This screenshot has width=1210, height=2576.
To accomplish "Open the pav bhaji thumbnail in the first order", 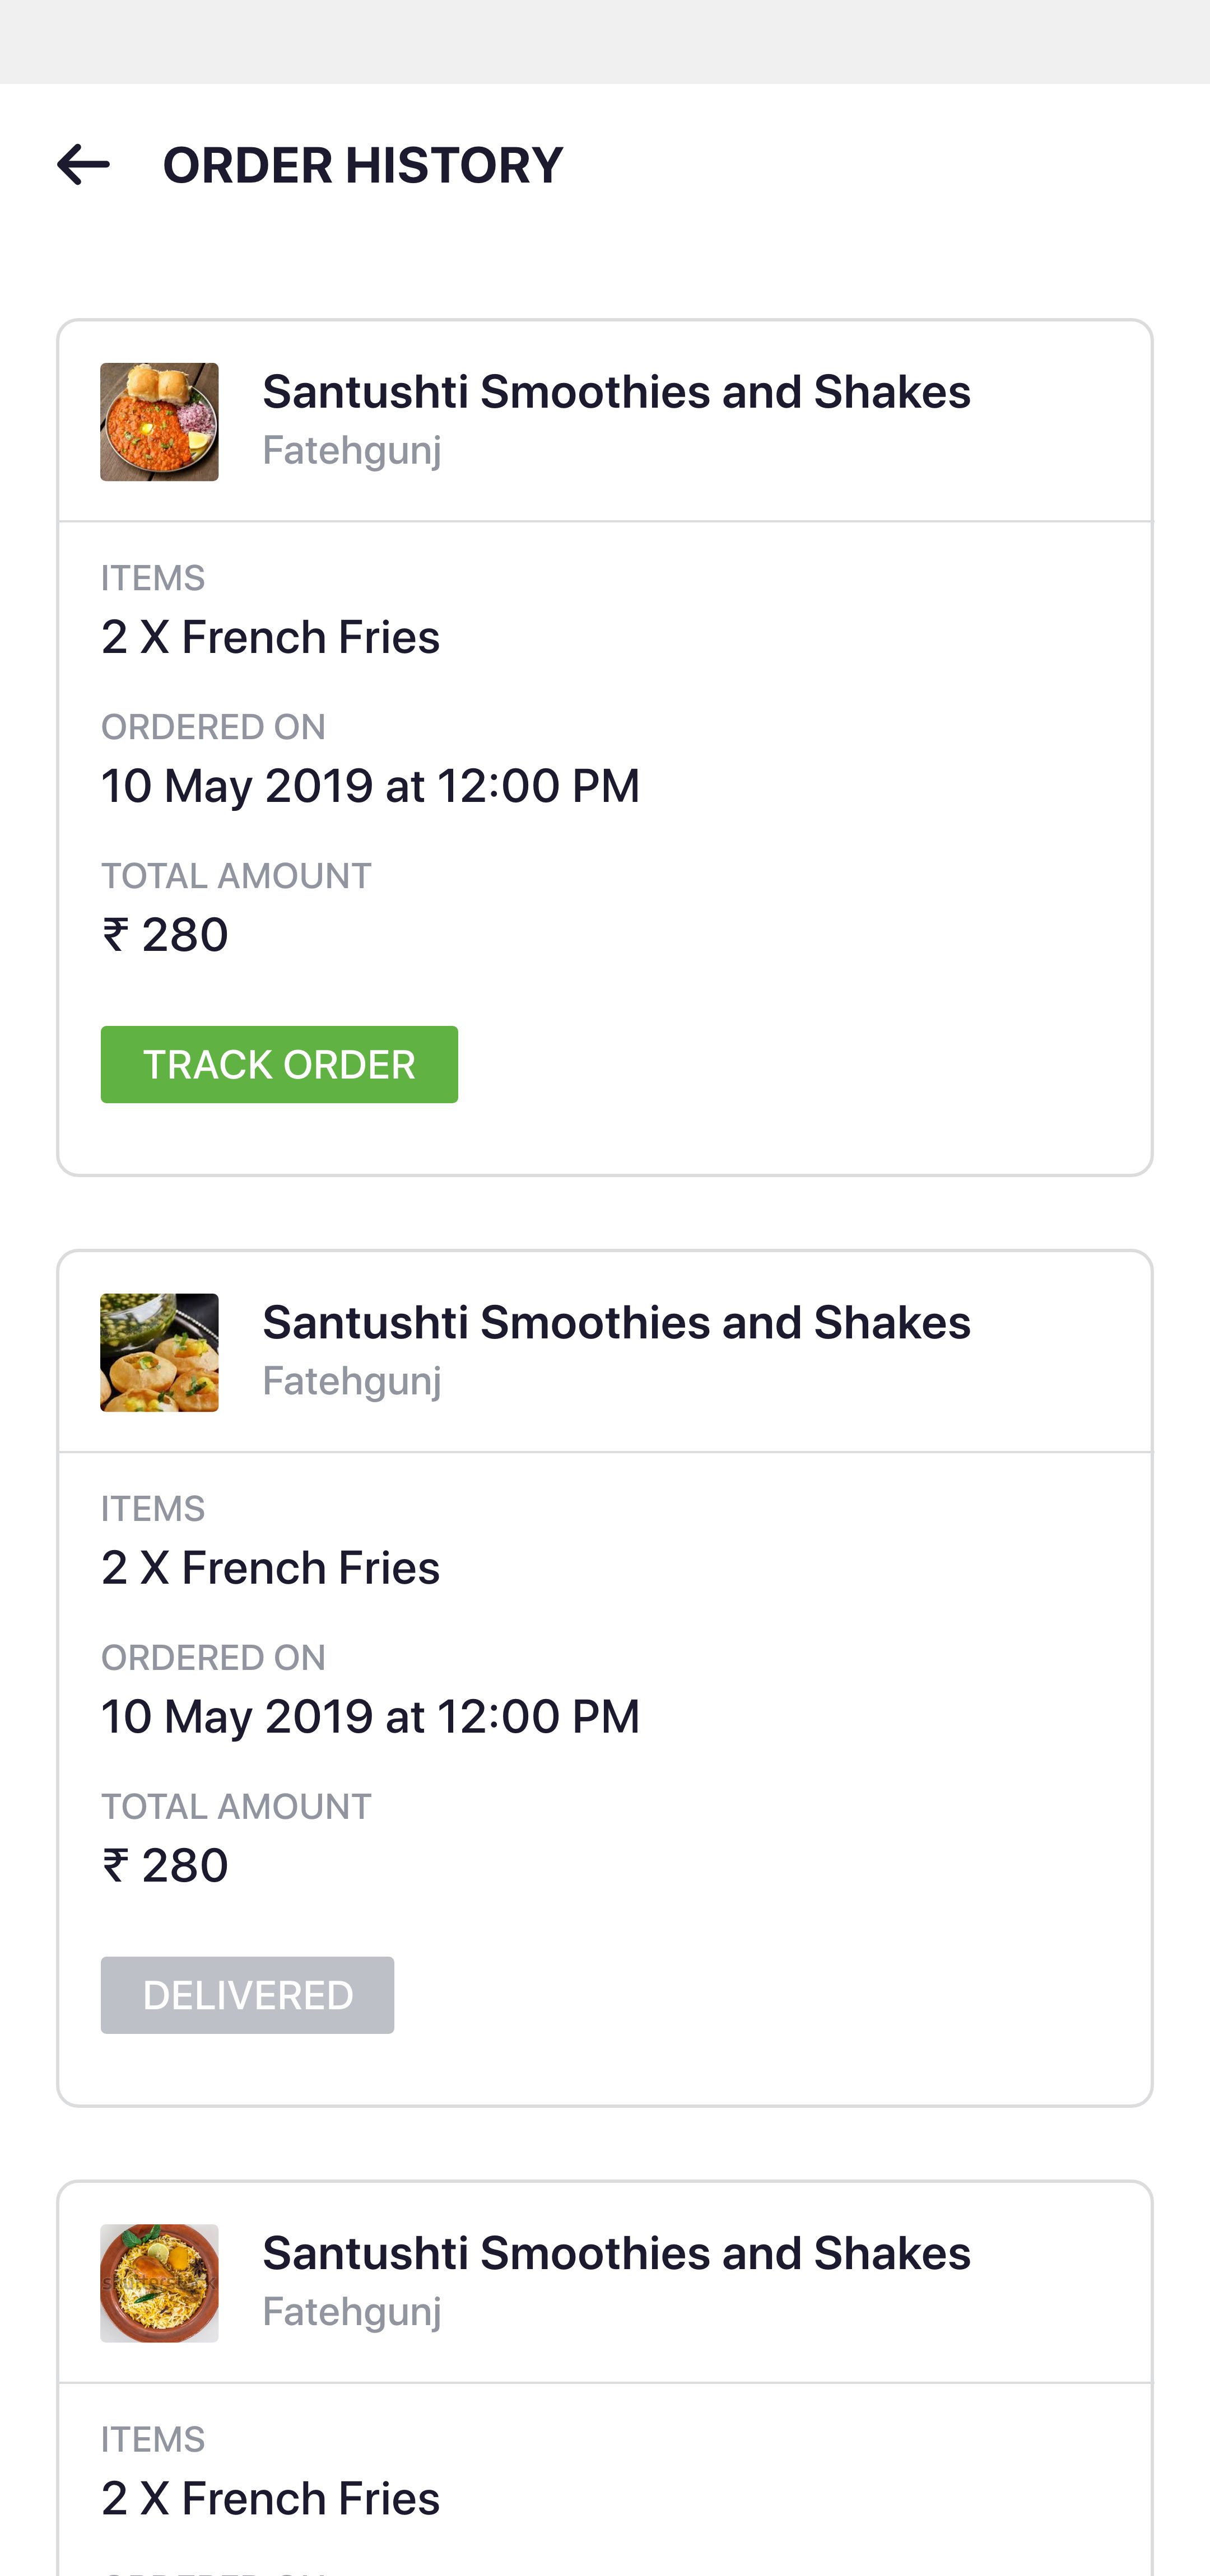I will pos(159,422).
